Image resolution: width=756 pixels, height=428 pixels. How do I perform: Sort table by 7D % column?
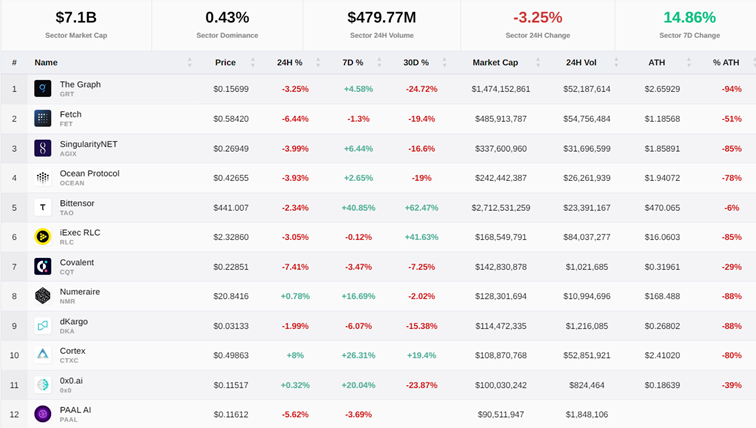click(352, 62)
